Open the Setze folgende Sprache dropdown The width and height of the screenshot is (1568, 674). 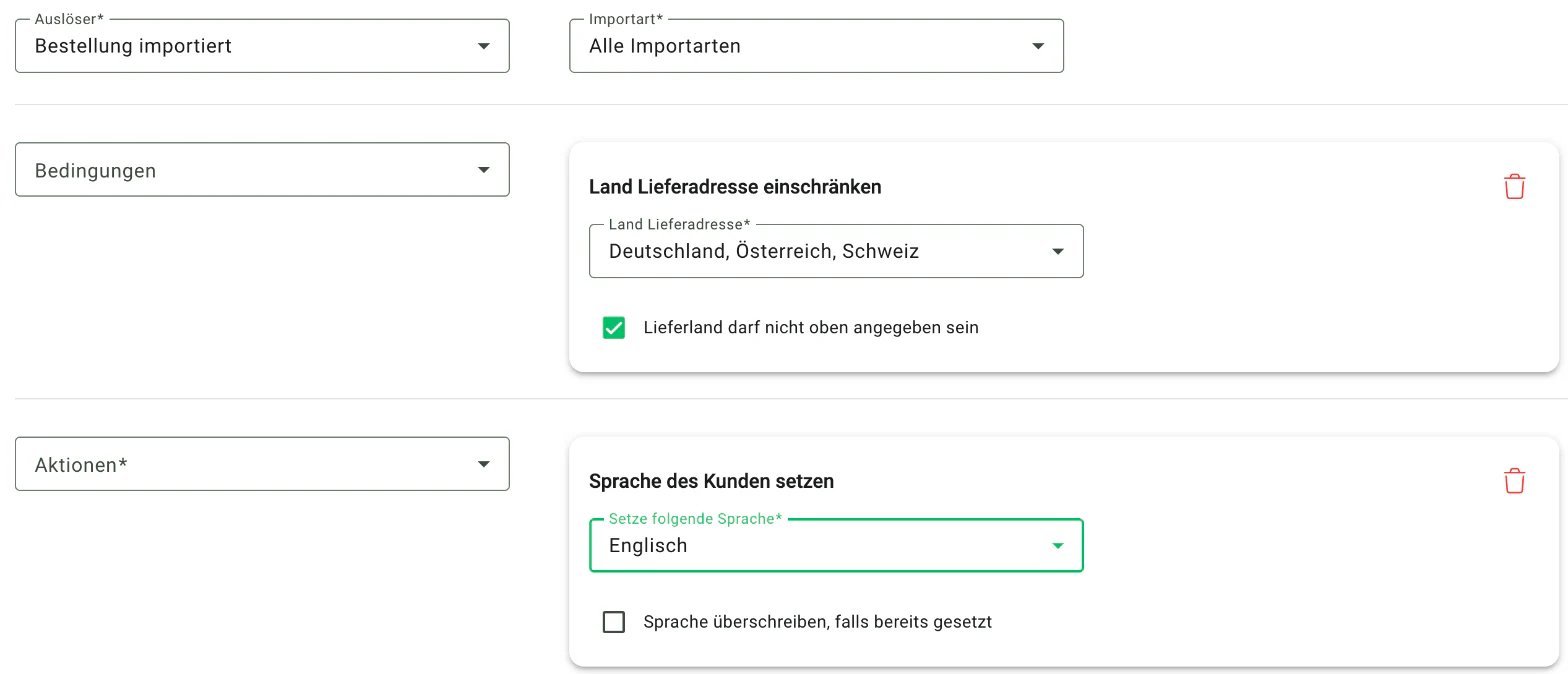pyautogui.click(x=836, y=545)
